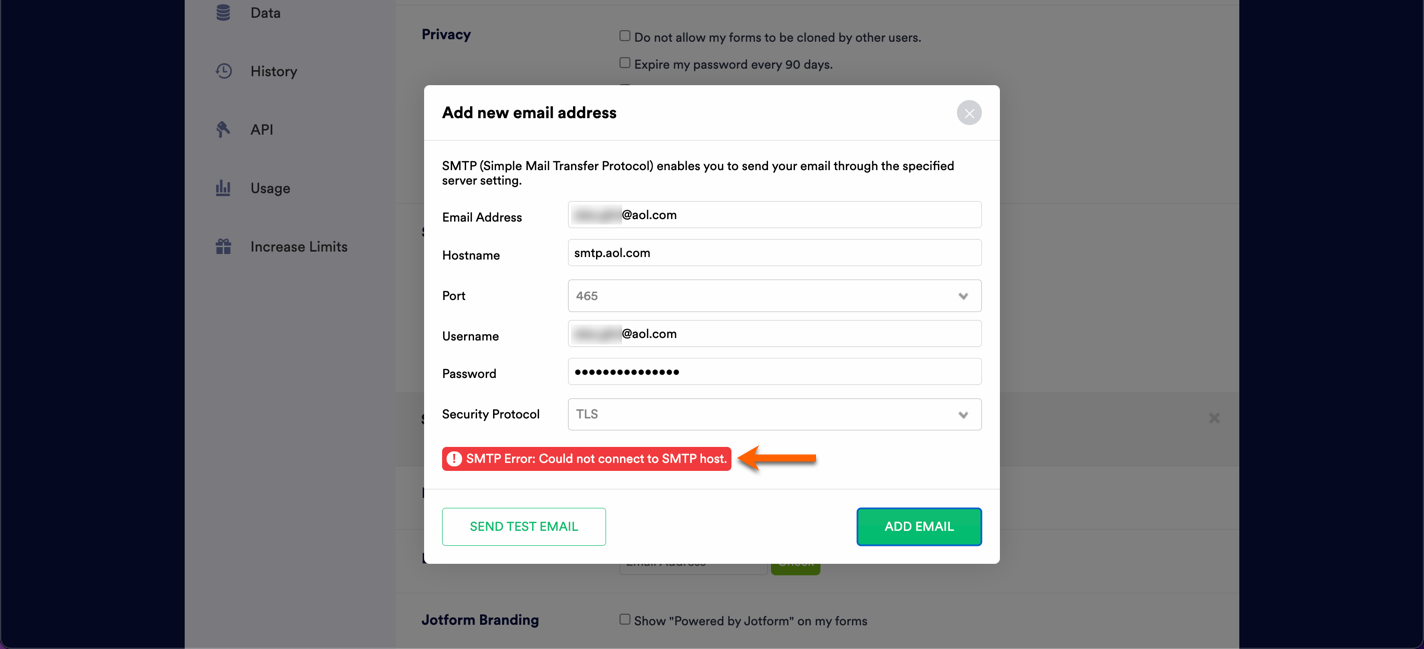Click the Send Test Email button
Screen dimensions: 1424x649
click(x=524, y=527)
